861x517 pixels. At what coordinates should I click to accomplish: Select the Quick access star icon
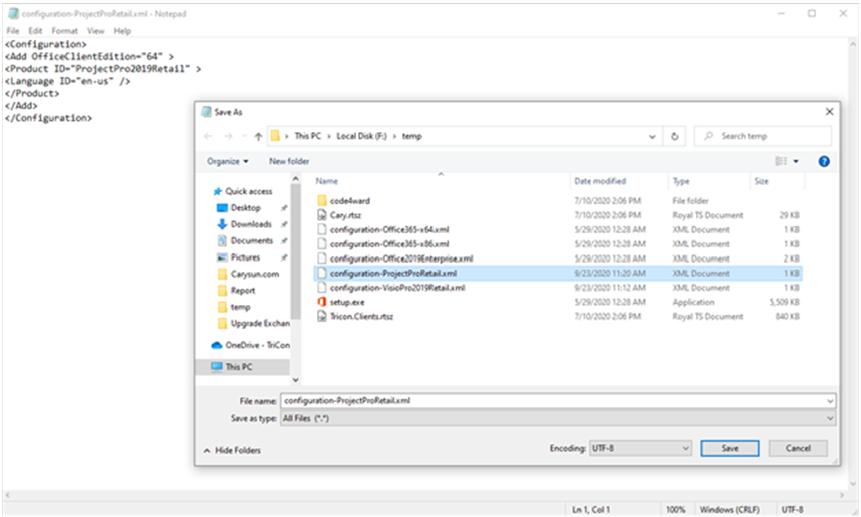[217, 192]
